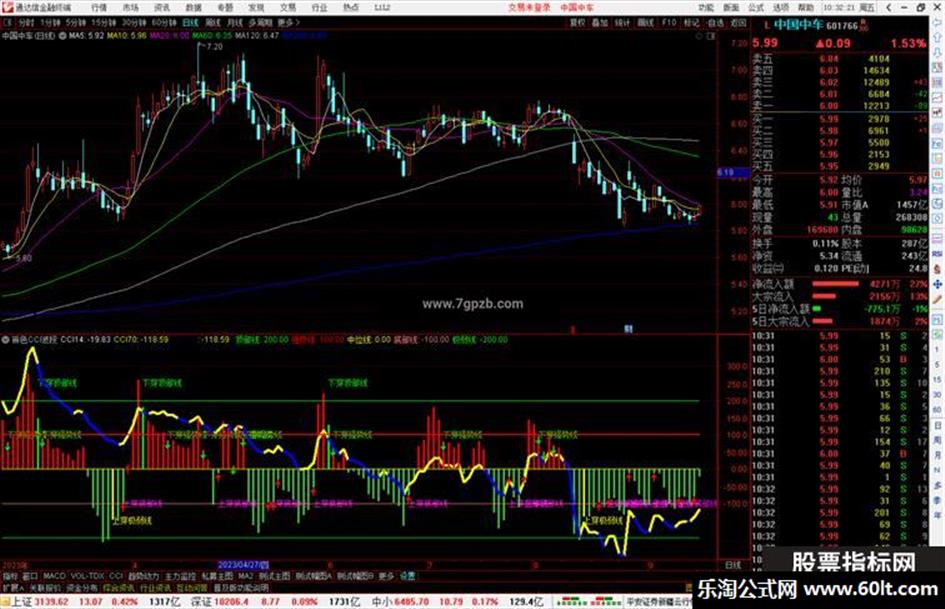Open 普及版功能说明 link

240,588
